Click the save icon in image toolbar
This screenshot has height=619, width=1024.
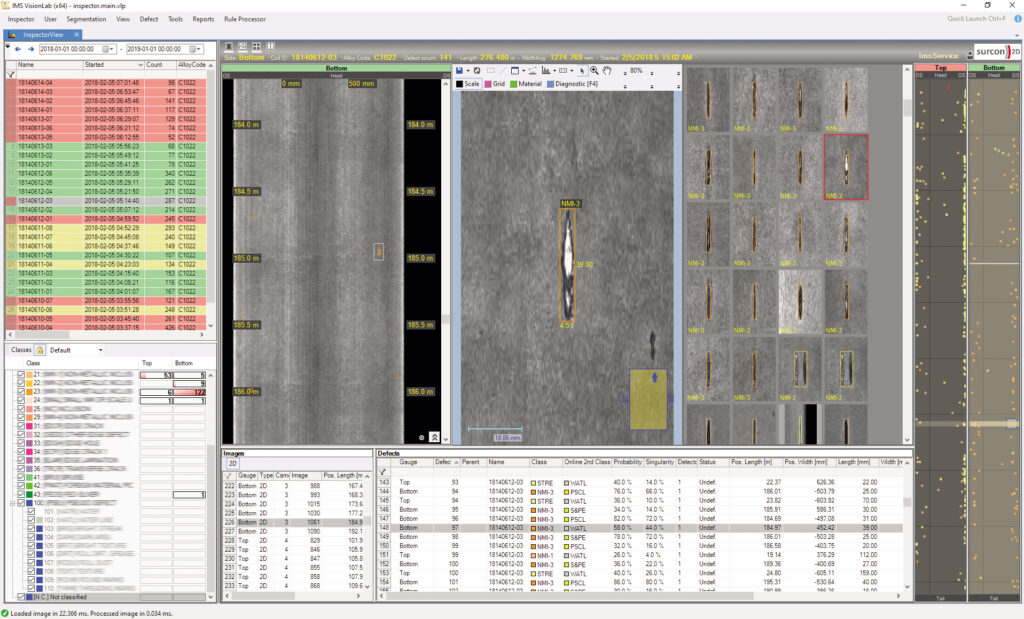(459, 71)
